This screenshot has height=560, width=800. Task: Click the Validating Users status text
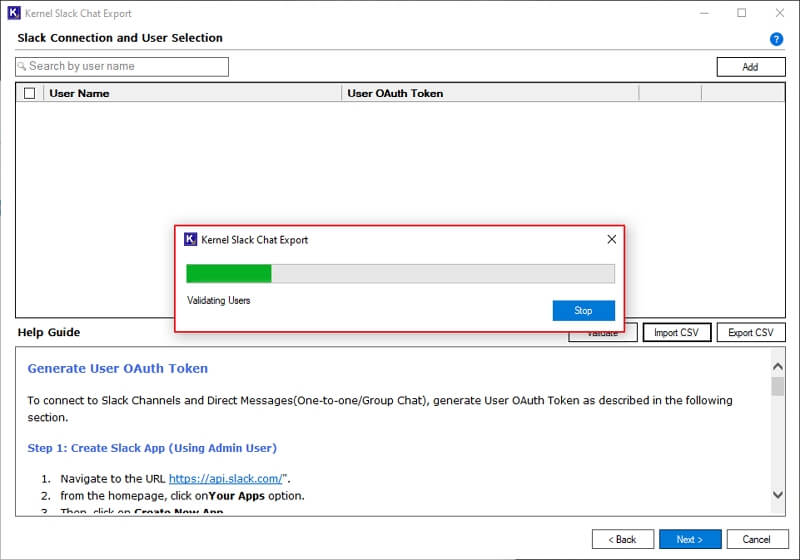point(218,300)
